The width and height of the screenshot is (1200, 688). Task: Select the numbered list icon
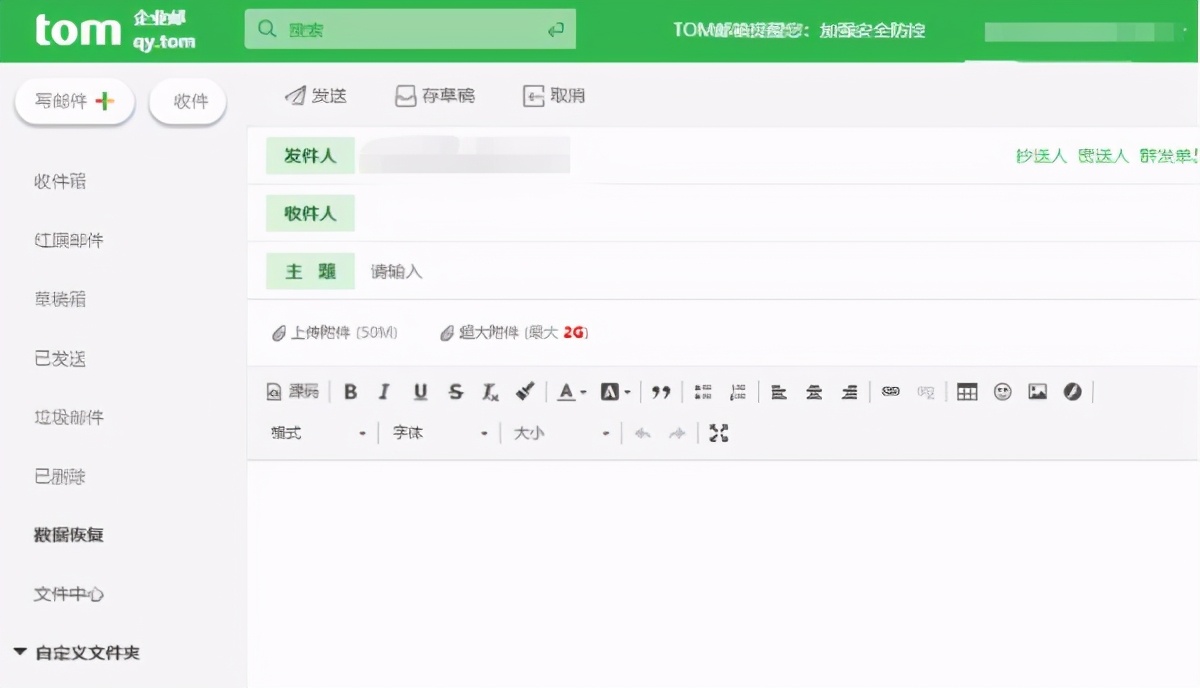pyautogui.click(x=739, y=391)
